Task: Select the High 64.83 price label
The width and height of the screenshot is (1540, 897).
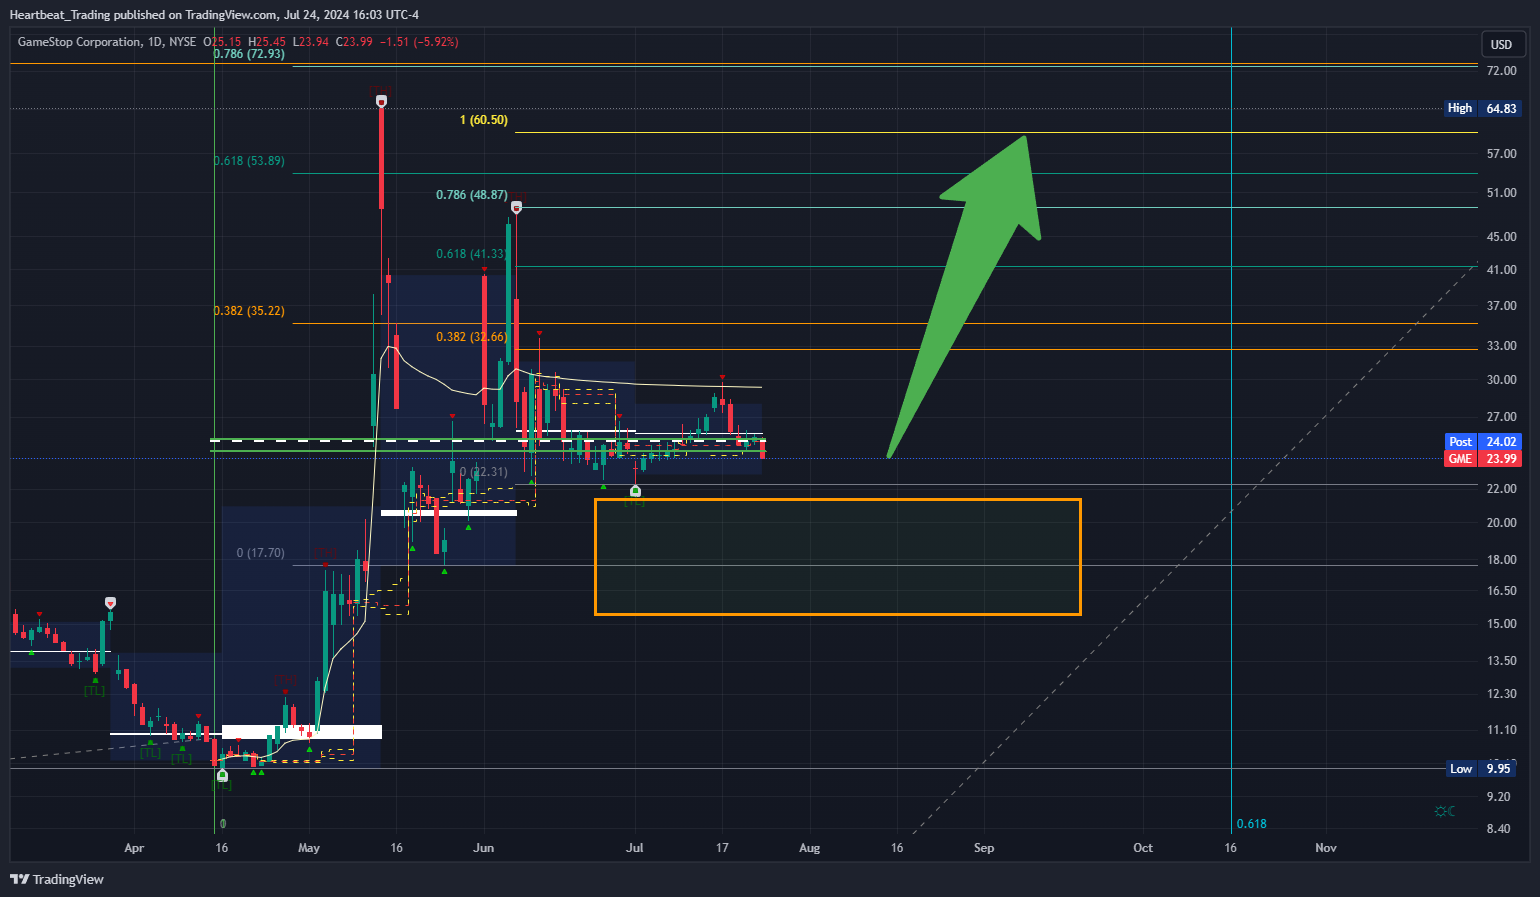Action: pos(1482,108)
